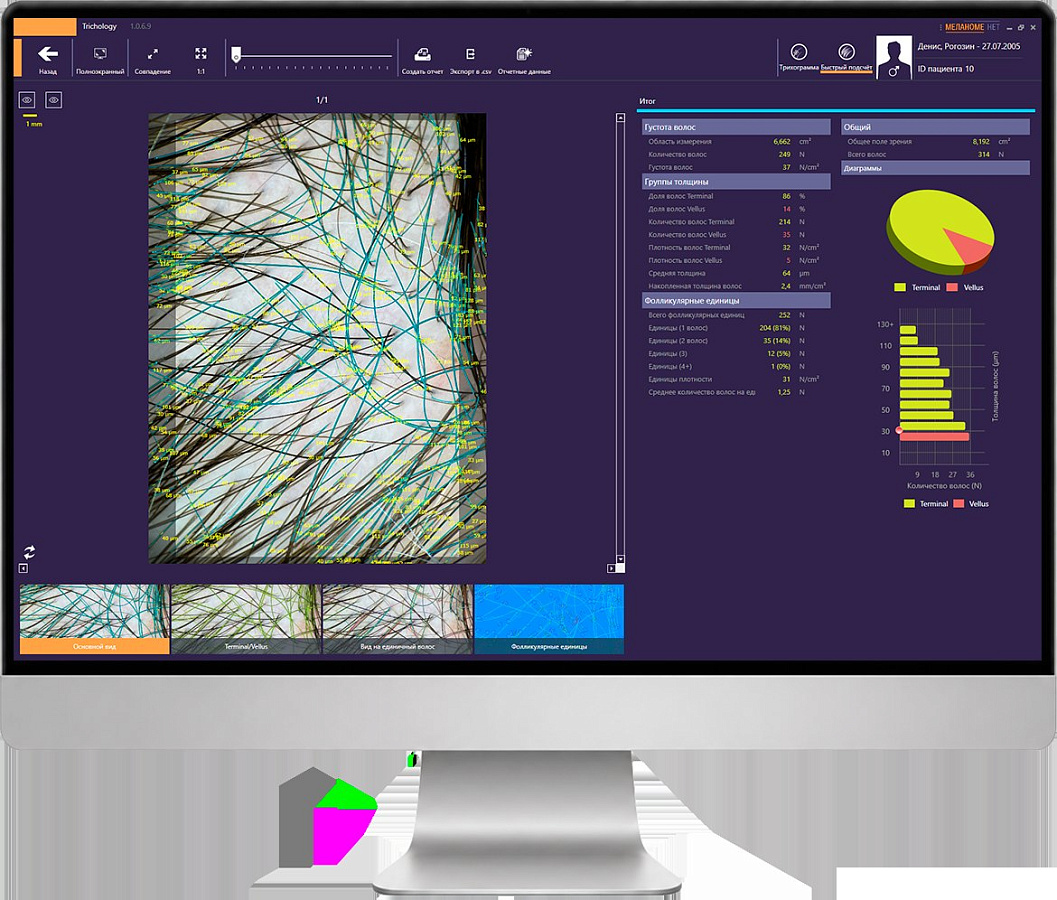Click the Trichology app title
Image resolution: width=1057 pixels, height=900 pixels.
(x=99, y=26)
